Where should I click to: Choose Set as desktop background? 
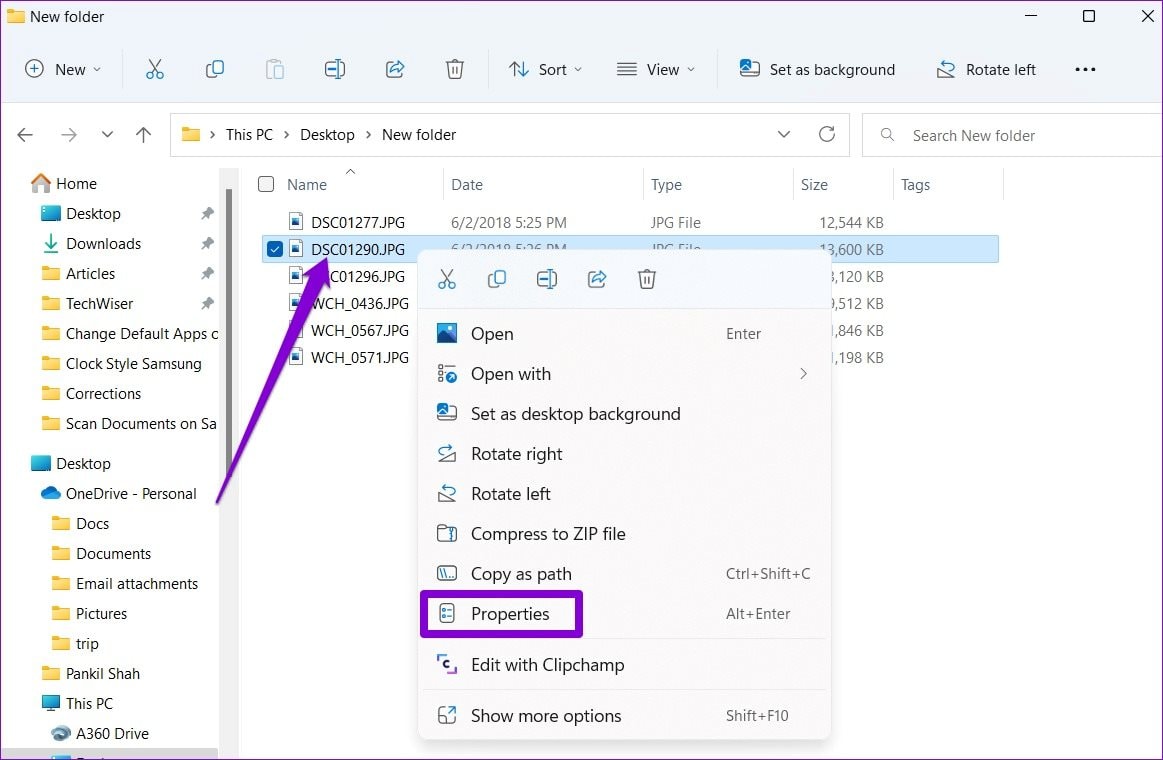(x=625, y=414)
